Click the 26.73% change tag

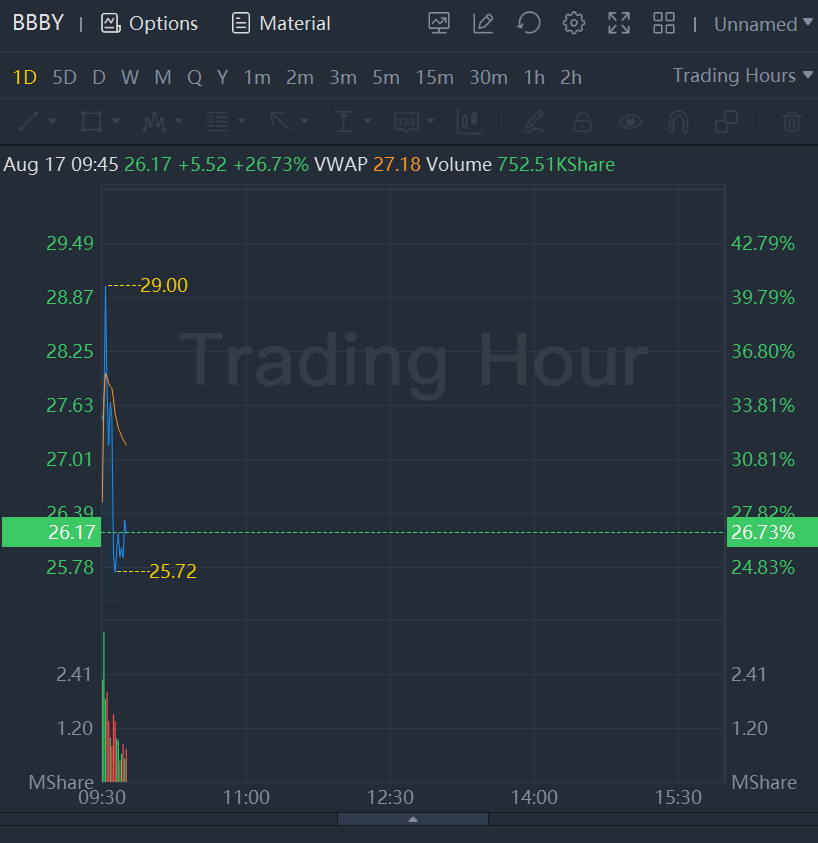tap(772, 532)
